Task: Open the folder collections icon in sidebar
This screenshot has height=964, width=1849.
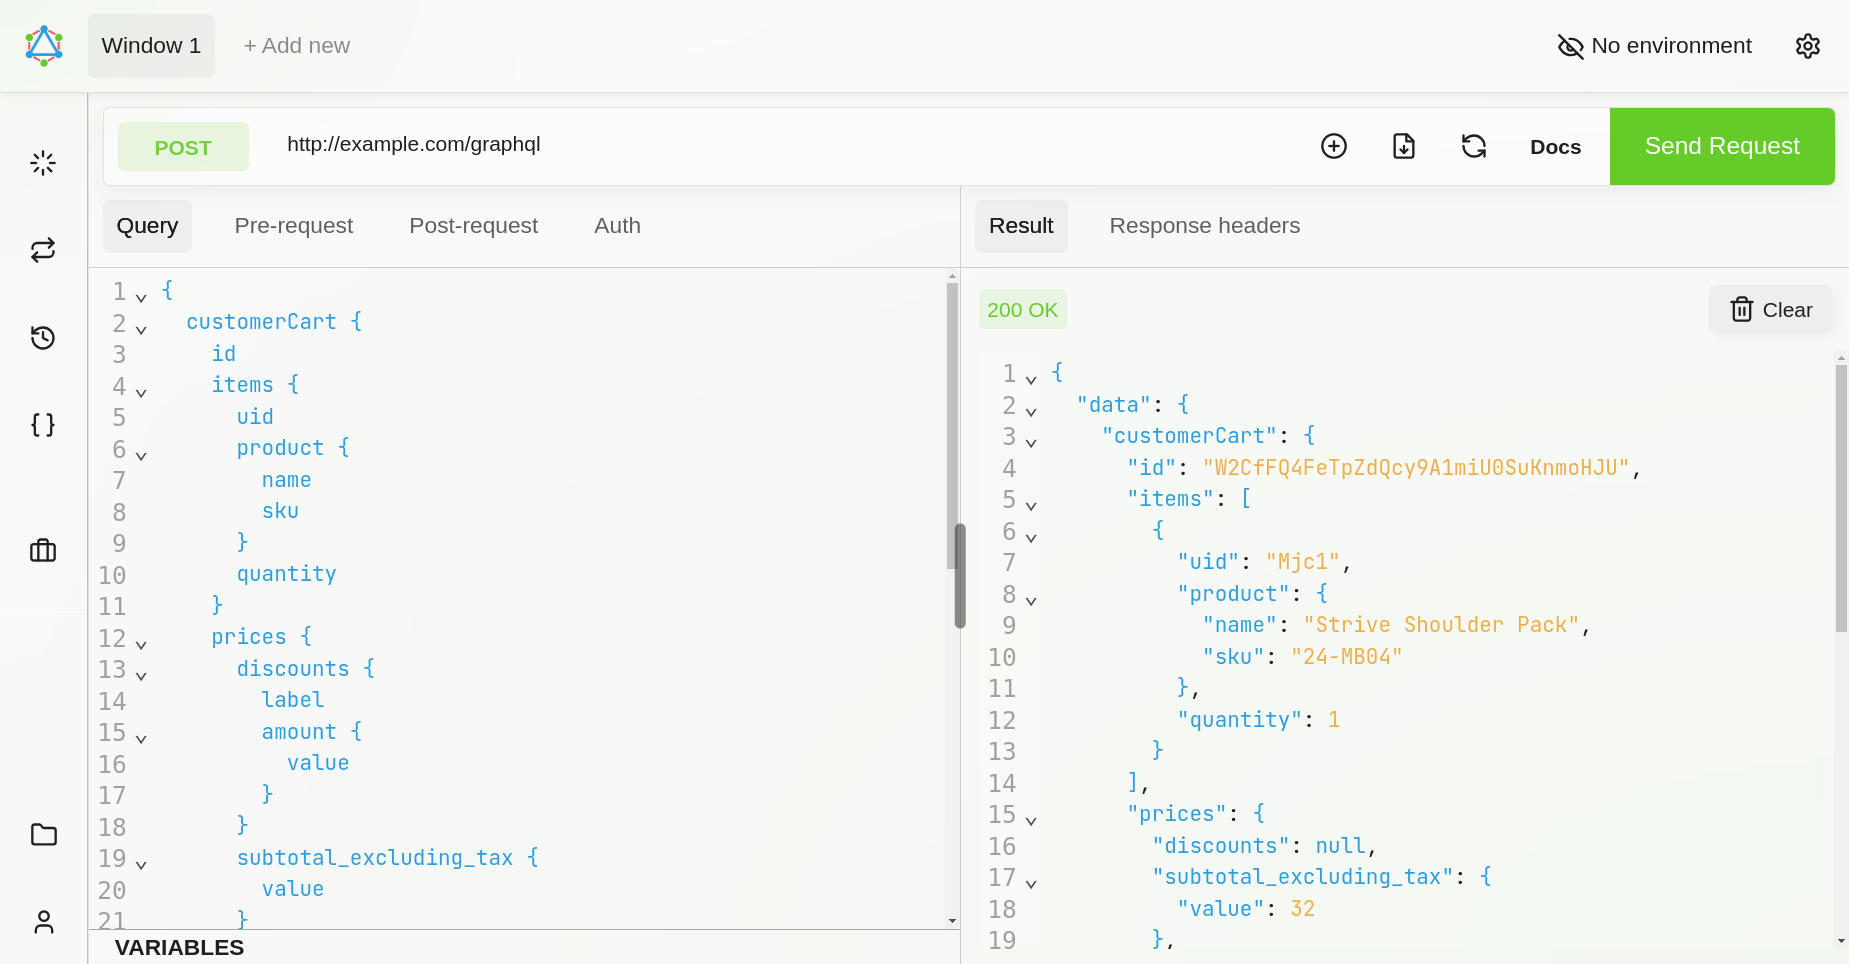Action: coord(43,834)
